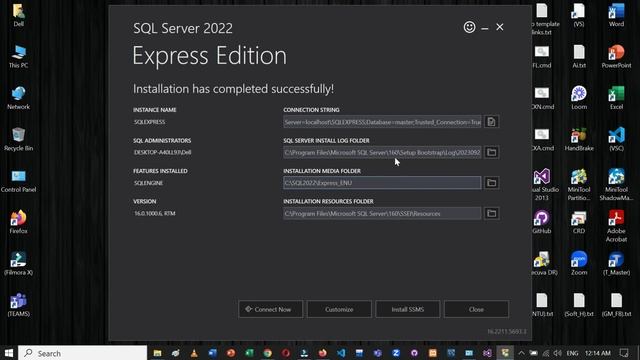Select the HandBrake desktop shortcut
The image size is (640, 360).
click(x=579, y=140)
